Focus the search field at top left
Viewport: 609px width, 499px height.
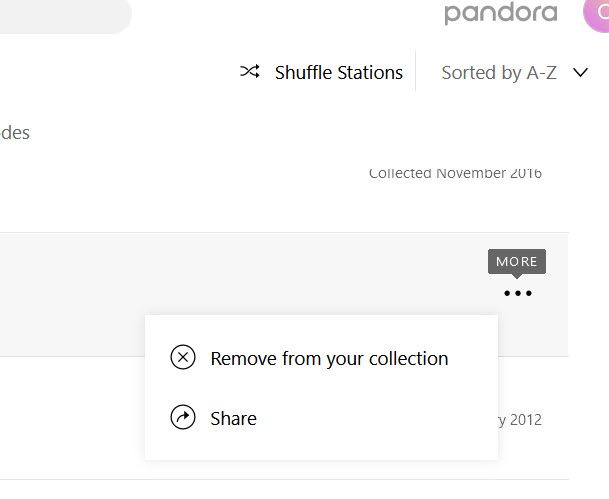(x=62, y=14)
